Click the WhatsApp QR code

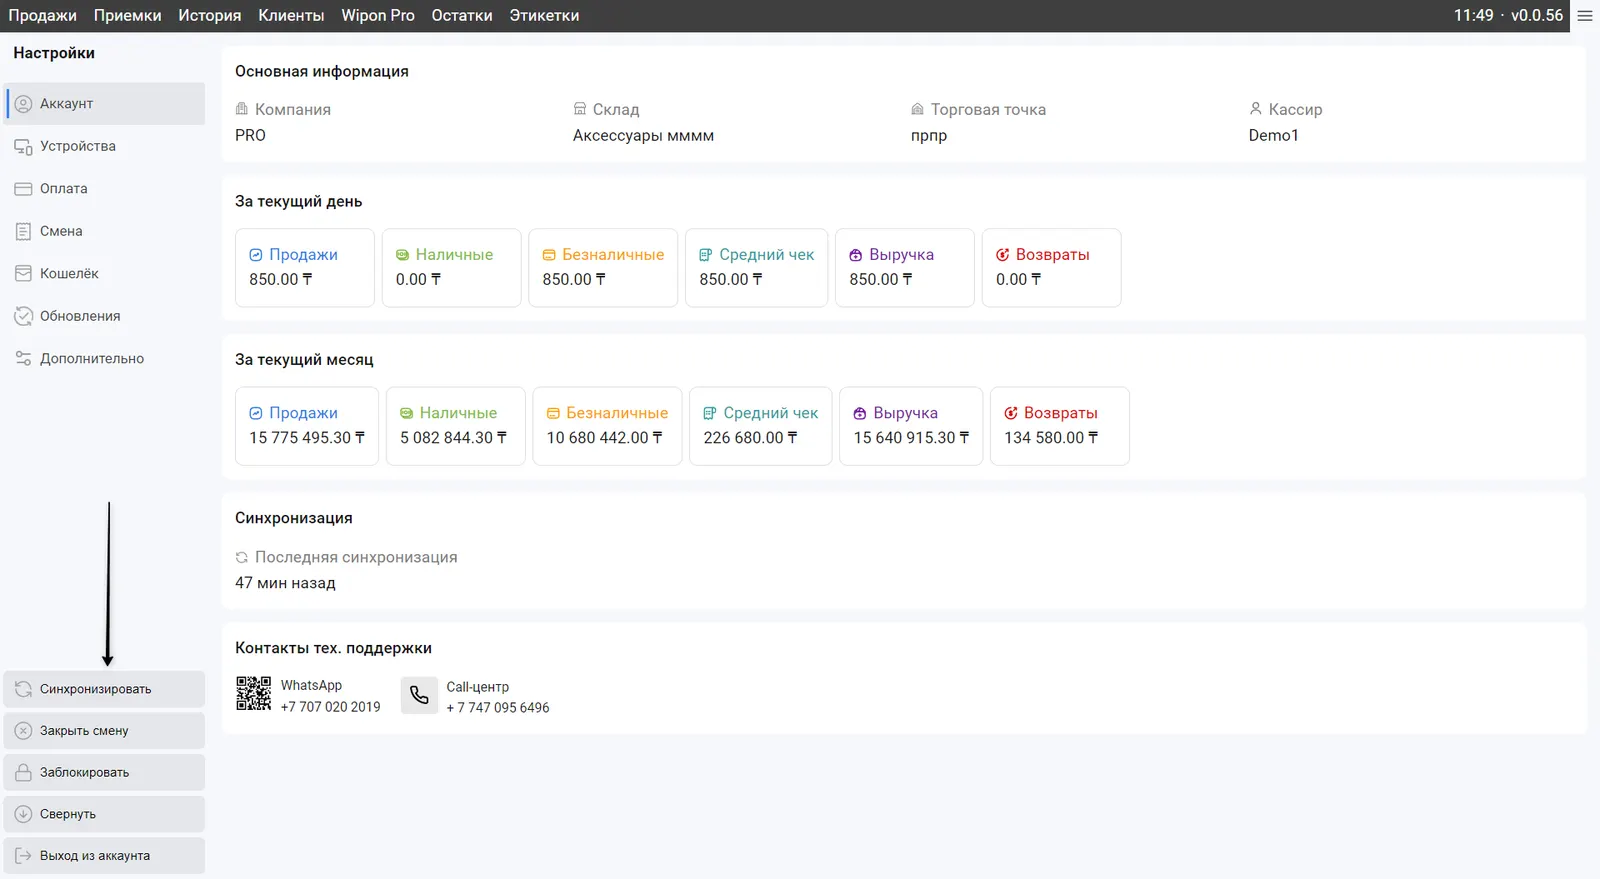(x=253, y=694)
